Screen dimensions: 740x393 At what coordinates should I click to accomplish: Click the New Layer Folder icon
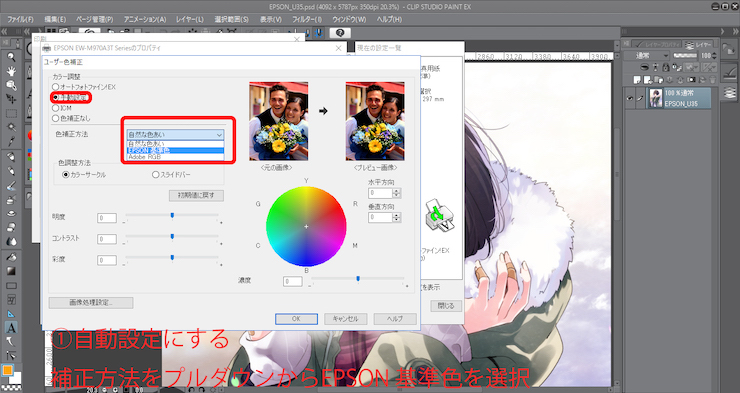[660, 80]
